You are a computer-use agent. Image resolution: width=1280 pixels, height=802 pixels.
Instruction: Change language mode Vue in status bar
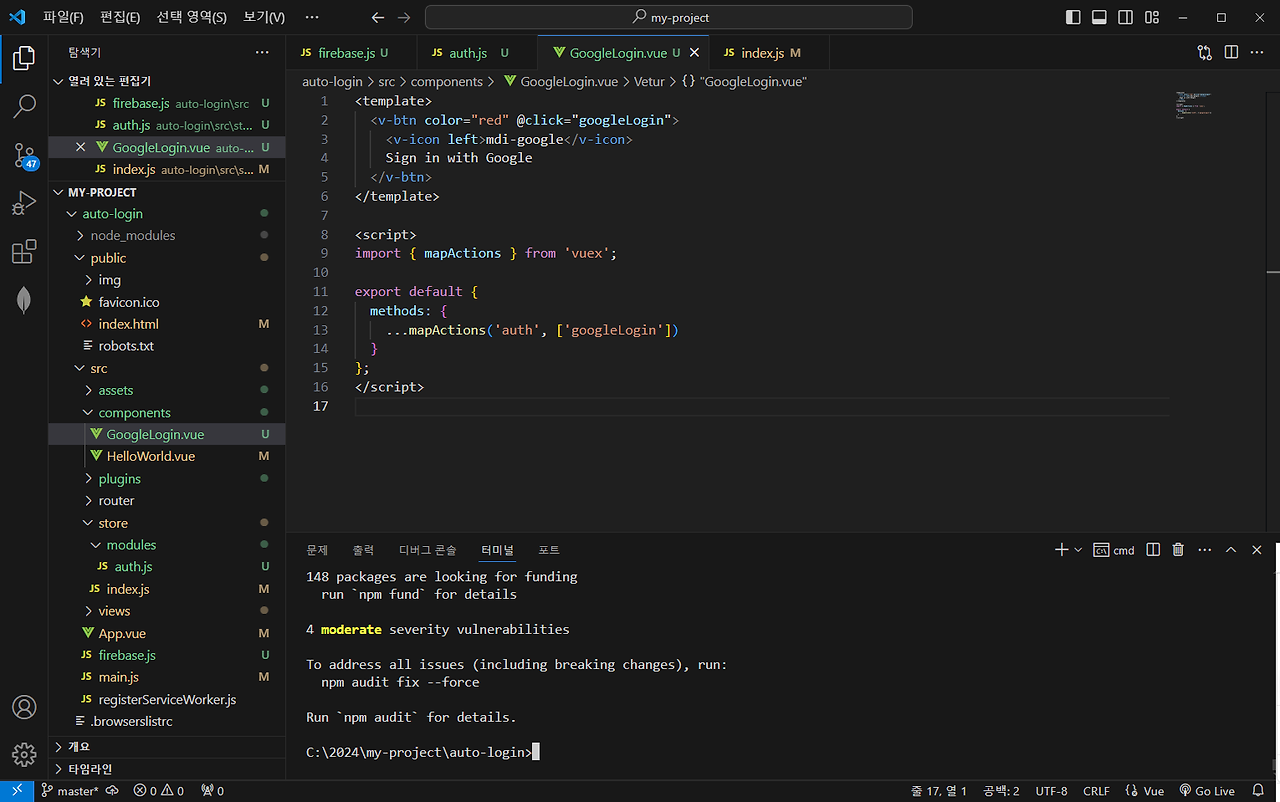coord(1145,791)
